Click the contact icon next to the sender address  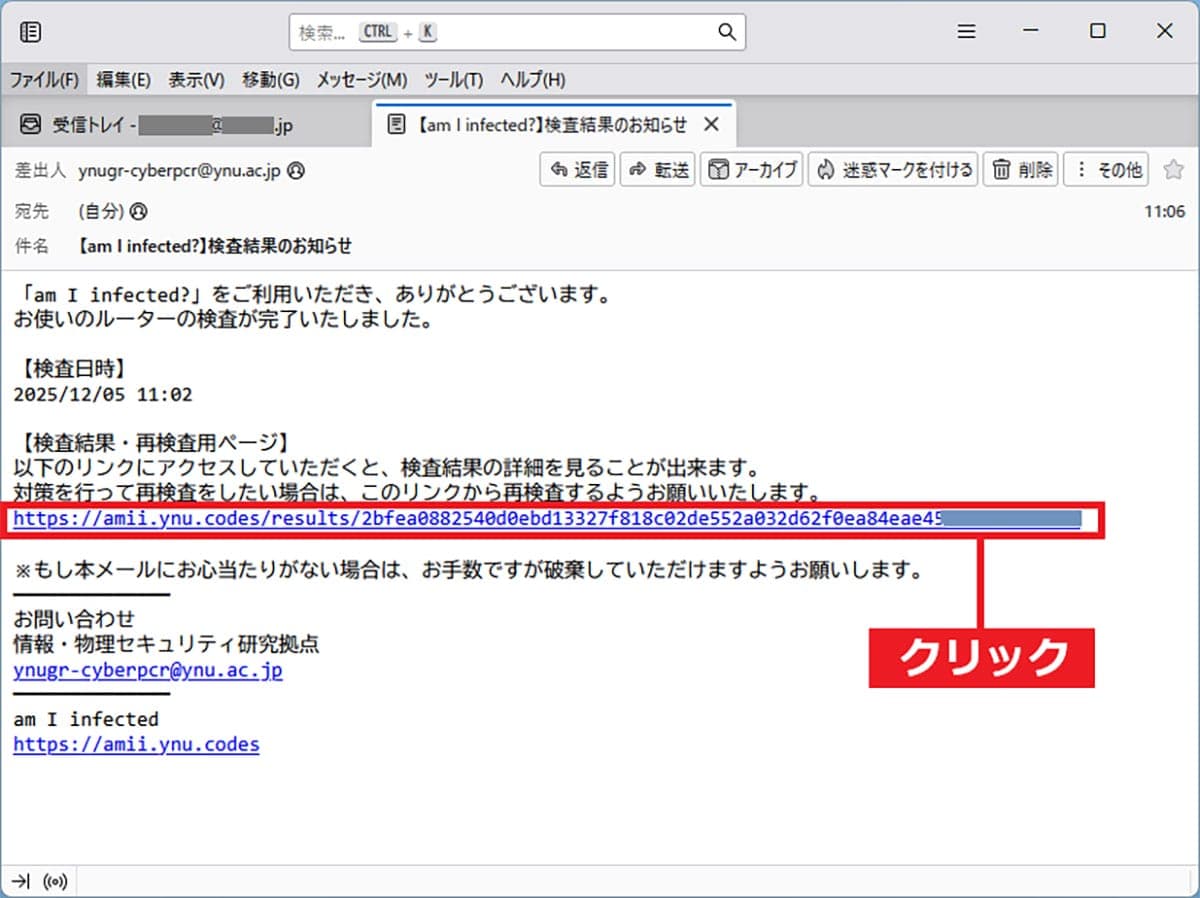[294, 170]
